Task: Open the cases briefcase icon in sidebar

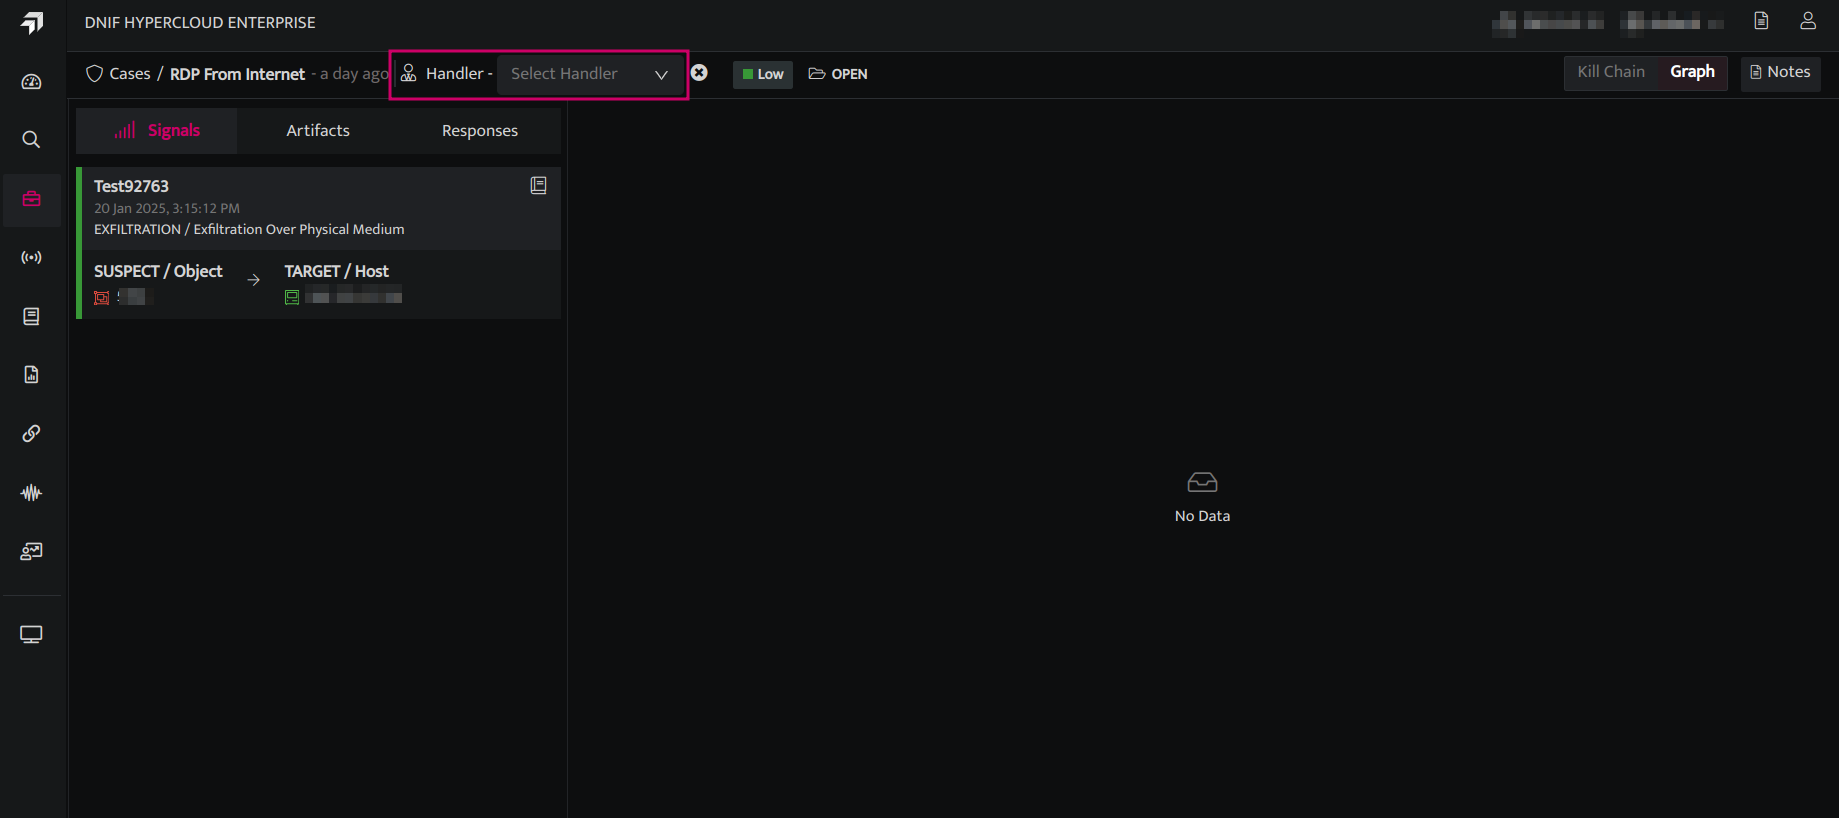Action: pyautogui.click(x=32, y=199)
